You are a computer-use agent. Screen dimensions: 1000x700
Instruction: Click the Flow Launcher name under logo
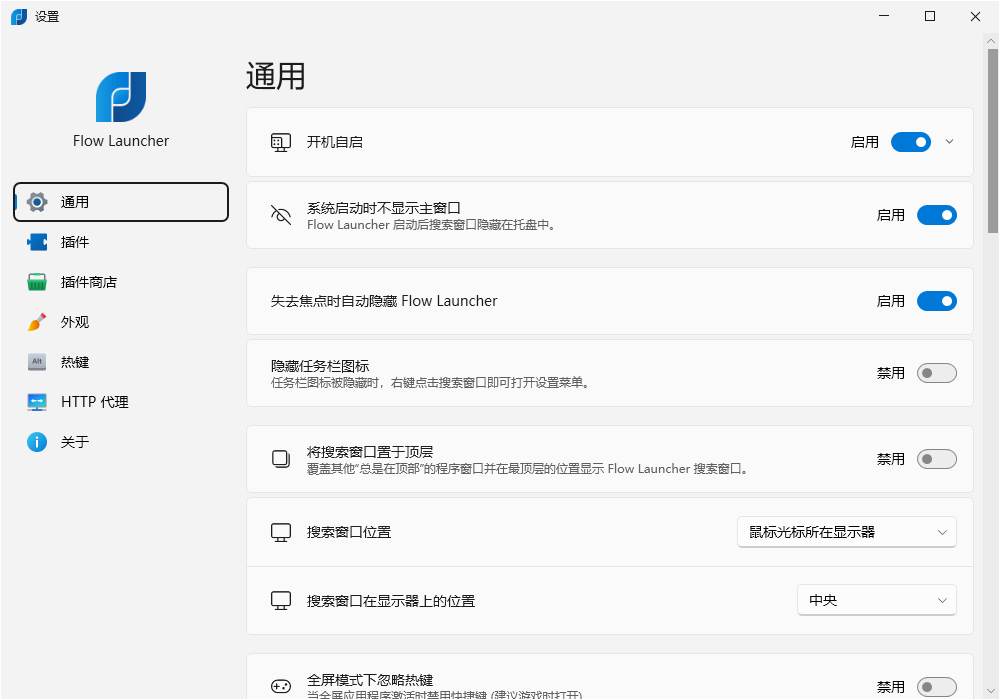[x=121, y=141]
